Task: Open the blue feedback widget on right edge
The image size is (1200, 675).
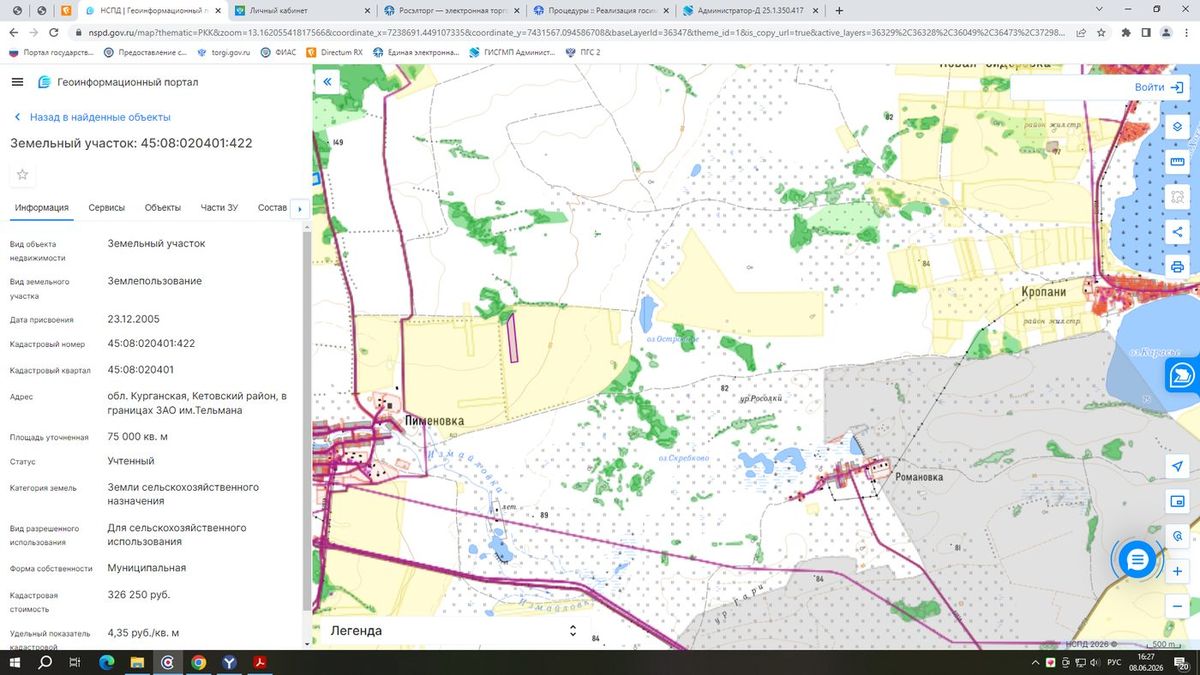Action: point(1183,374)
